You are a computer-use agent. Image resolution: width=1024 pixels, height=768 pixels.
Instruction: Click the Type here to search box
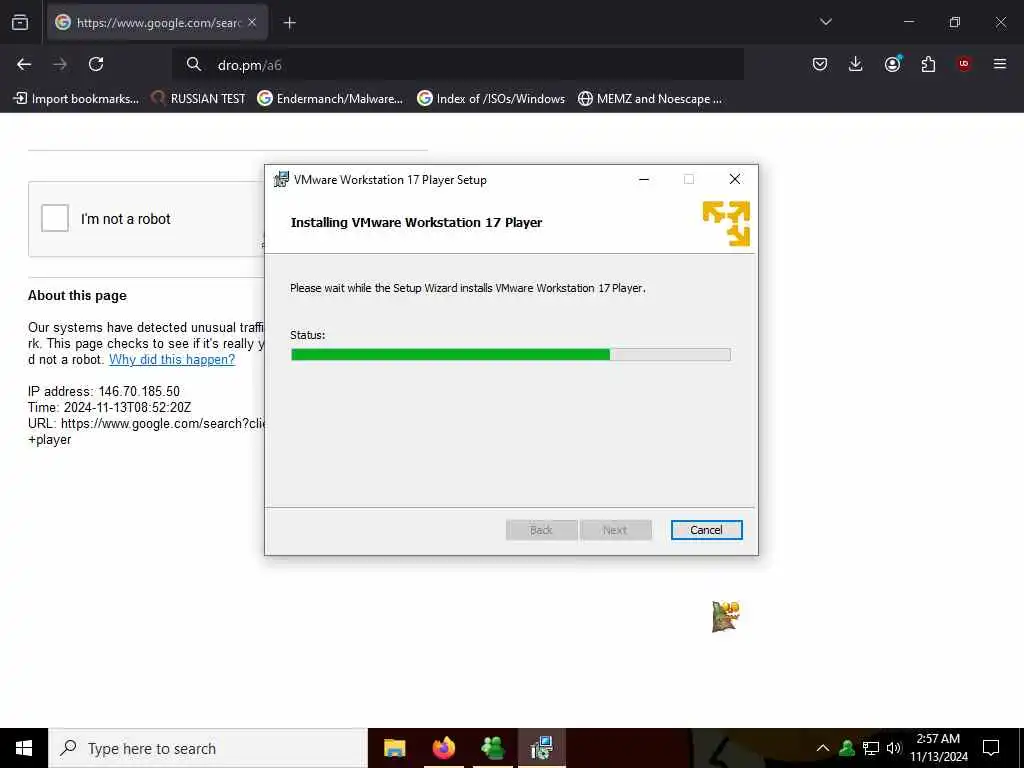[x=208, y=748]
